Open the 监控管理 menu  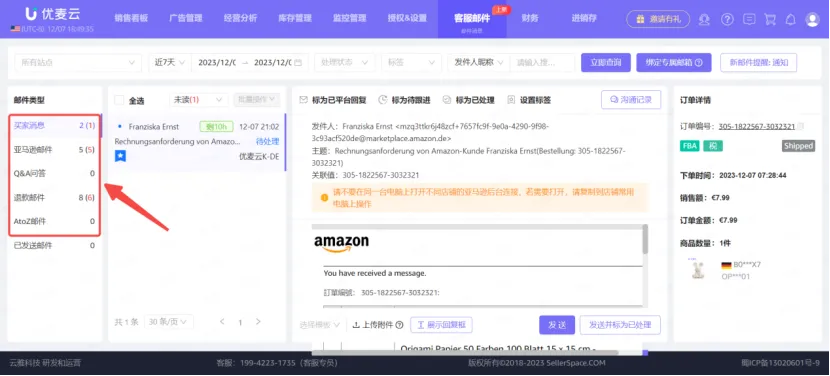pyautogui.click(x=349, y=19)
